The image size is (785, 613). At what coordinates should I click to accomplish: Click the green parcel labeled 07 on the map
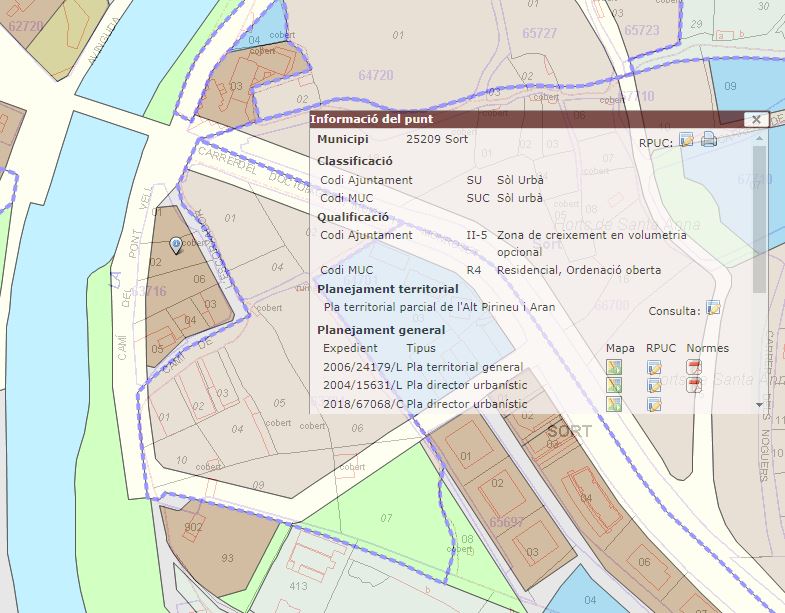click(x=386, y=518)
